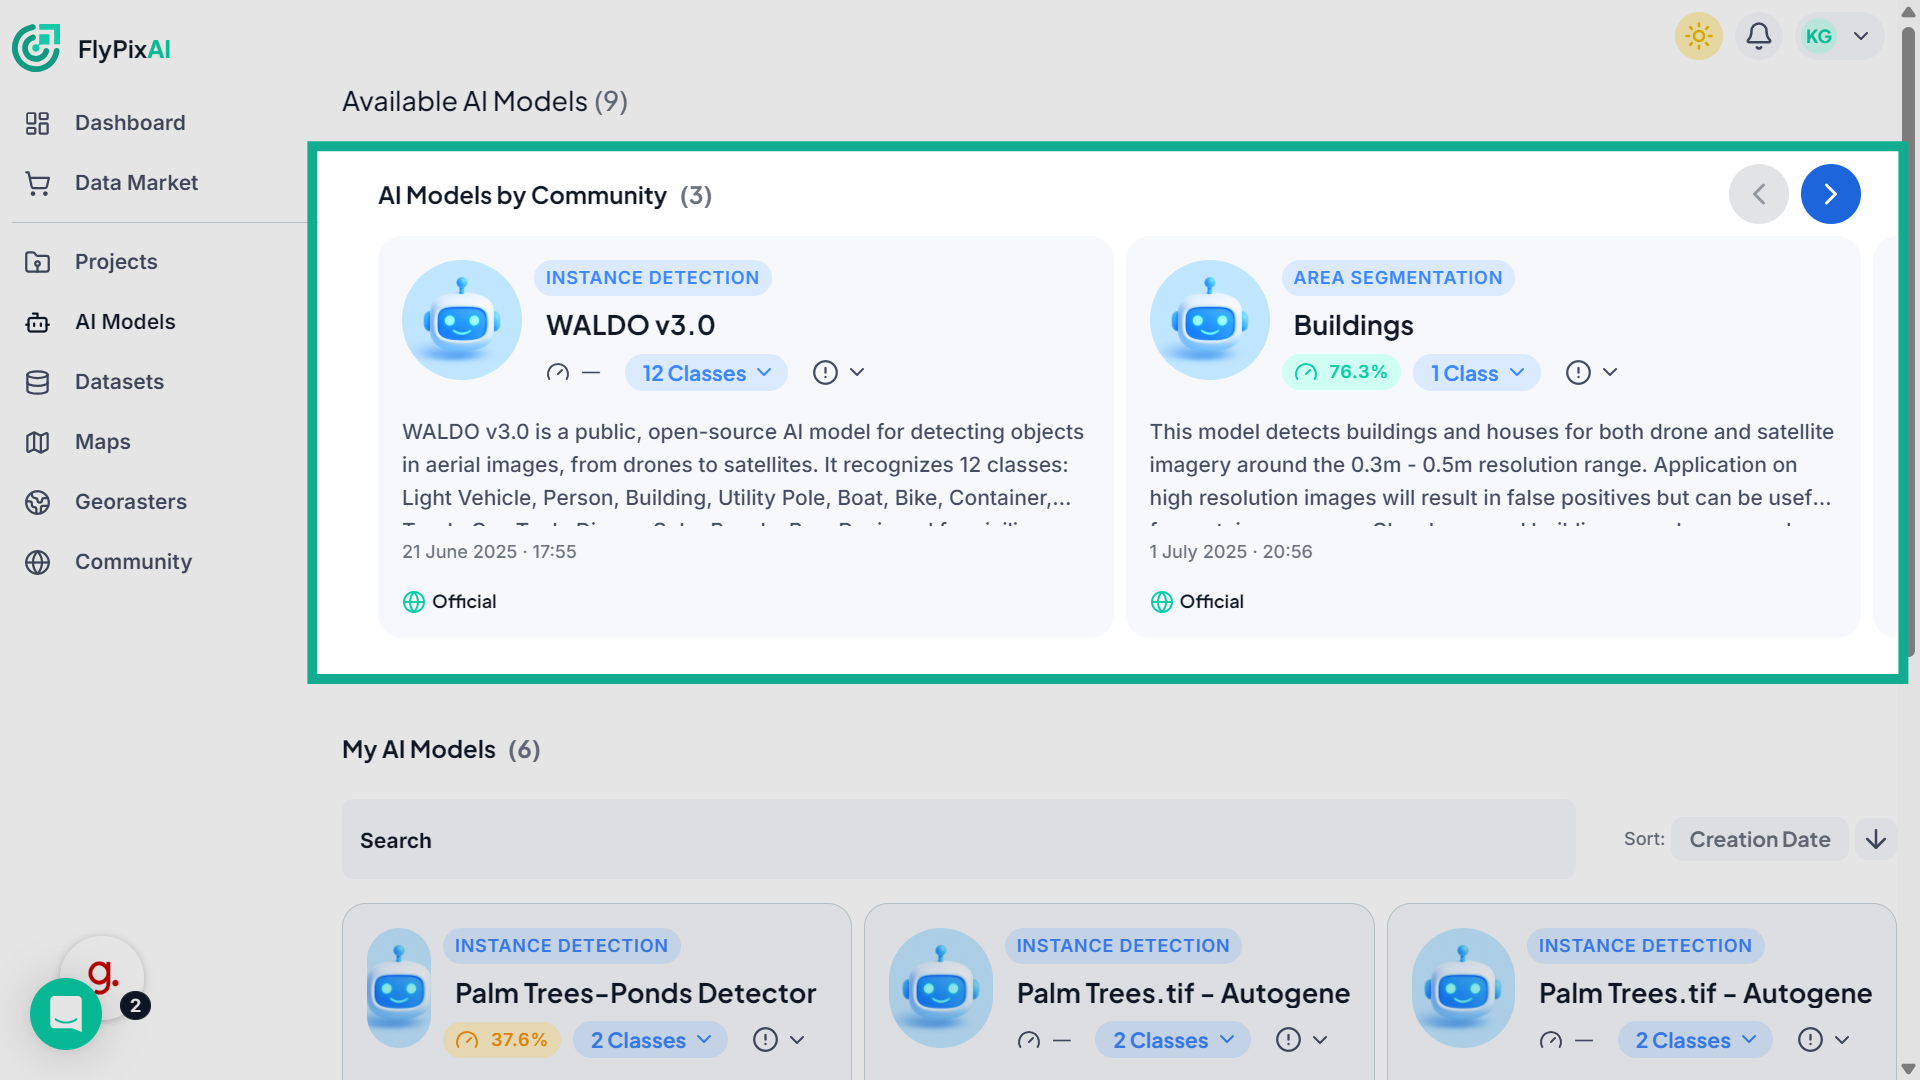Image resolution: width=1920 pixels, height=1080 pixels.
Task: Click Buildings Official globe icon
Action: 1162,602
